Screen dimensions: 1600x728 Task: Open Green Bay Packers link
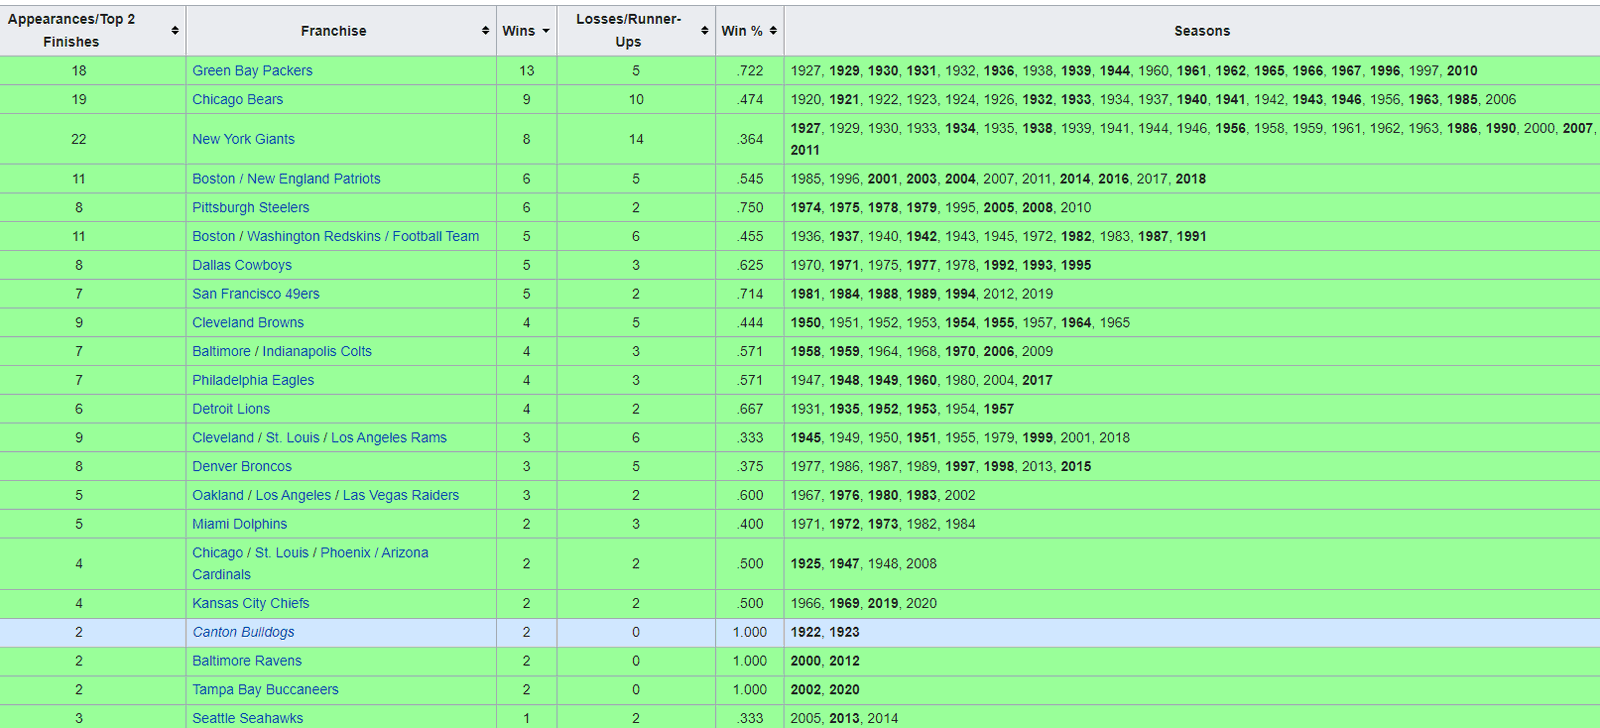coord(252,71)
